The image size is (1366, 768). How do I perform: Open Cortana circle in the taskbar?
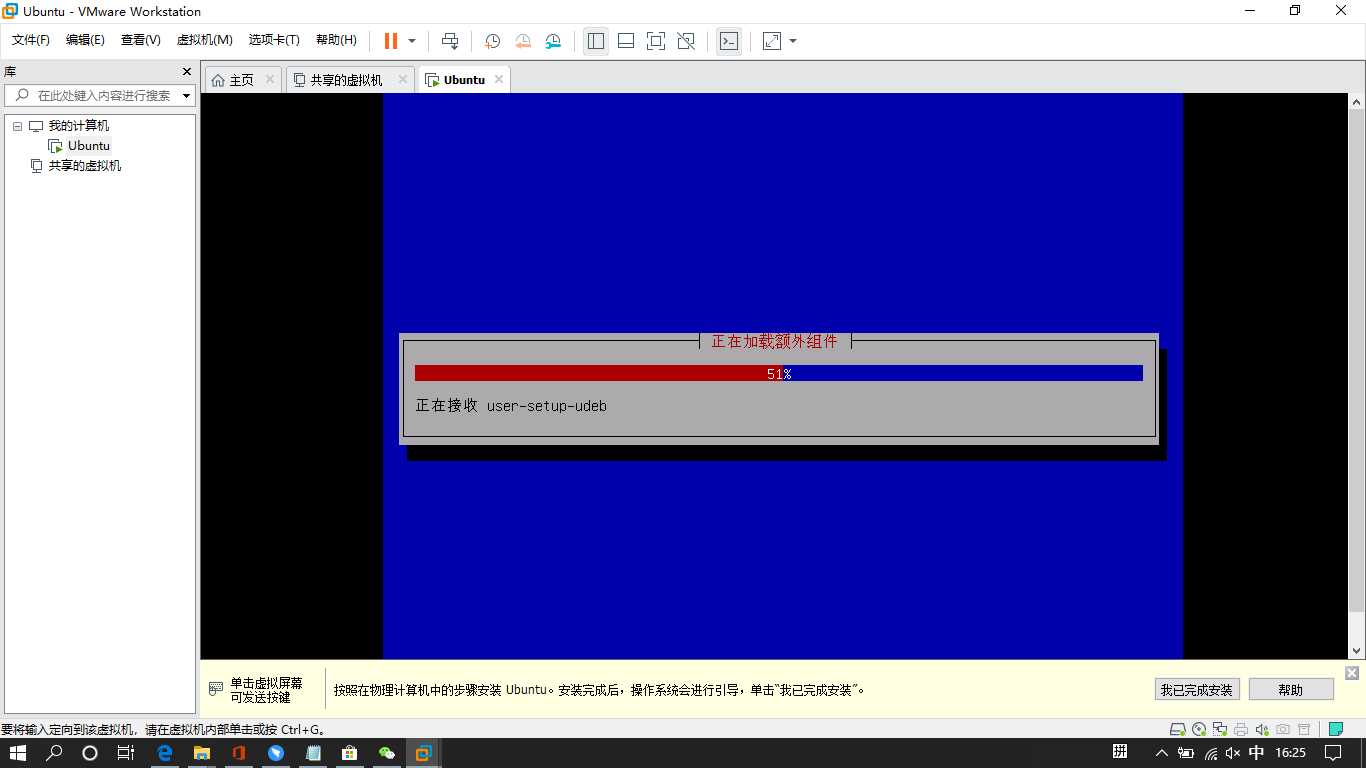pos(90,753)
